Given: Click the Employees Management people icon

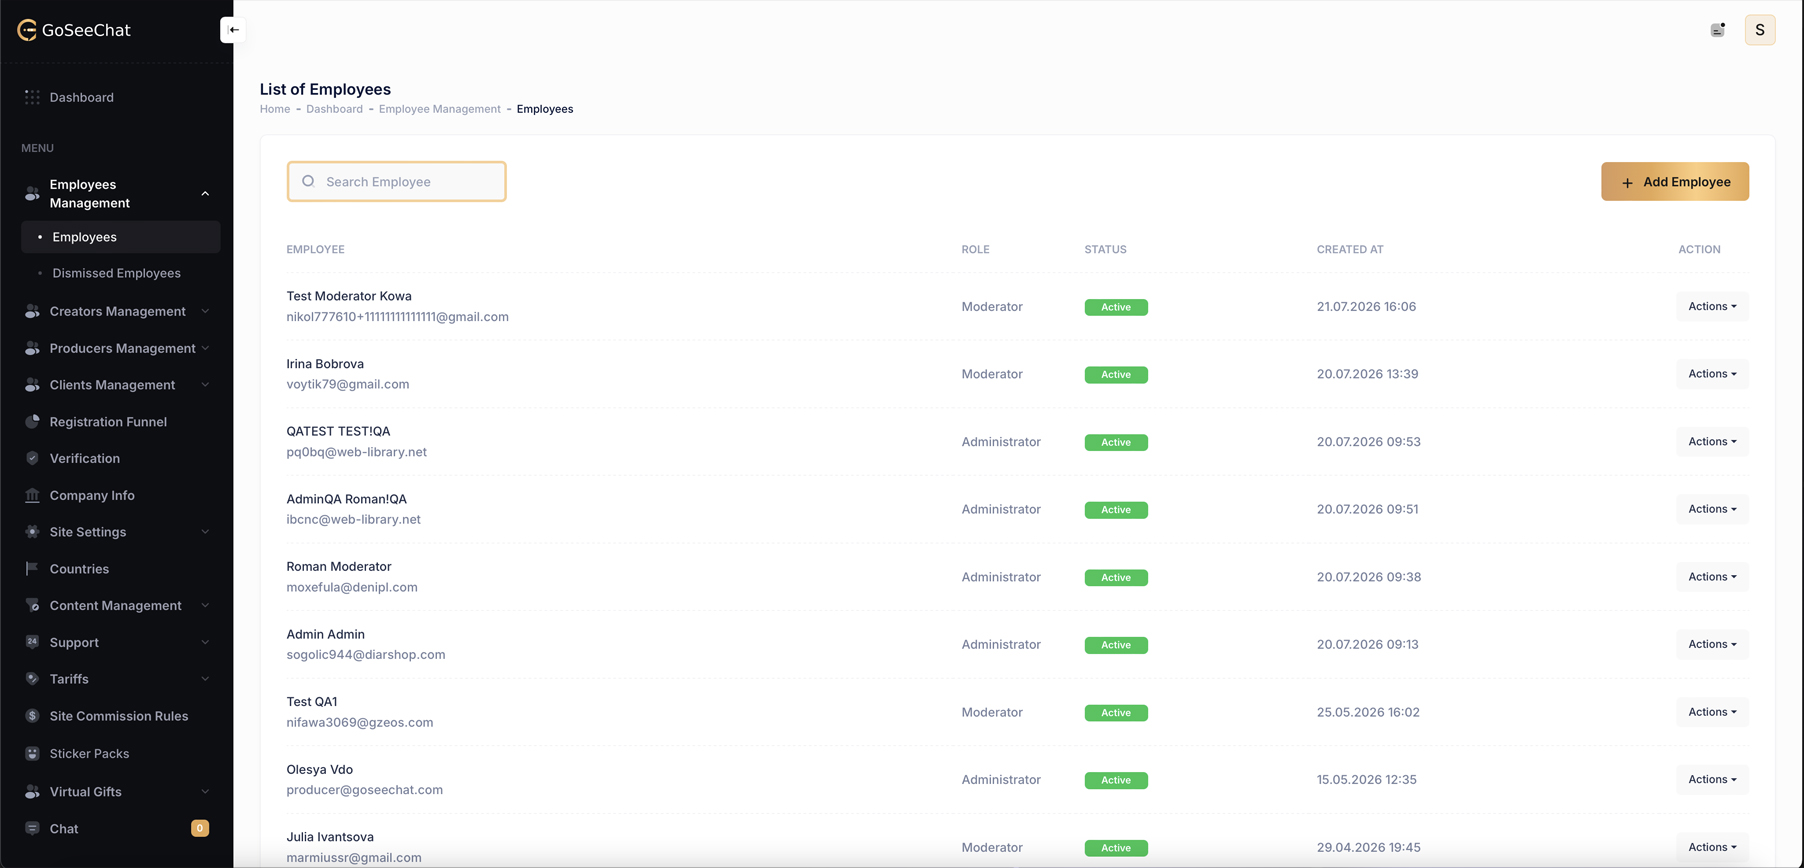Looking at the screenshot, I should coord(32,193).
